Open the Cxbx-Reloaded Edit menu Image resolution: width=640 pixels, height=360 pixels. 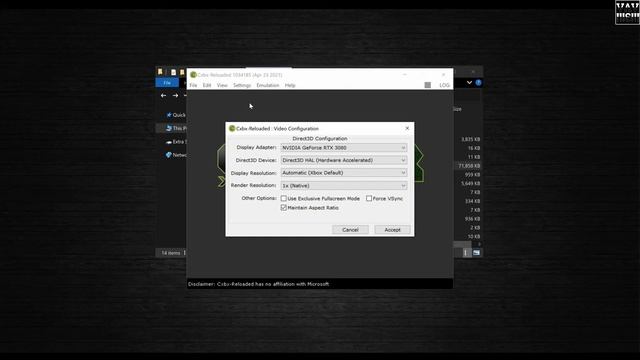click(207, 85)
